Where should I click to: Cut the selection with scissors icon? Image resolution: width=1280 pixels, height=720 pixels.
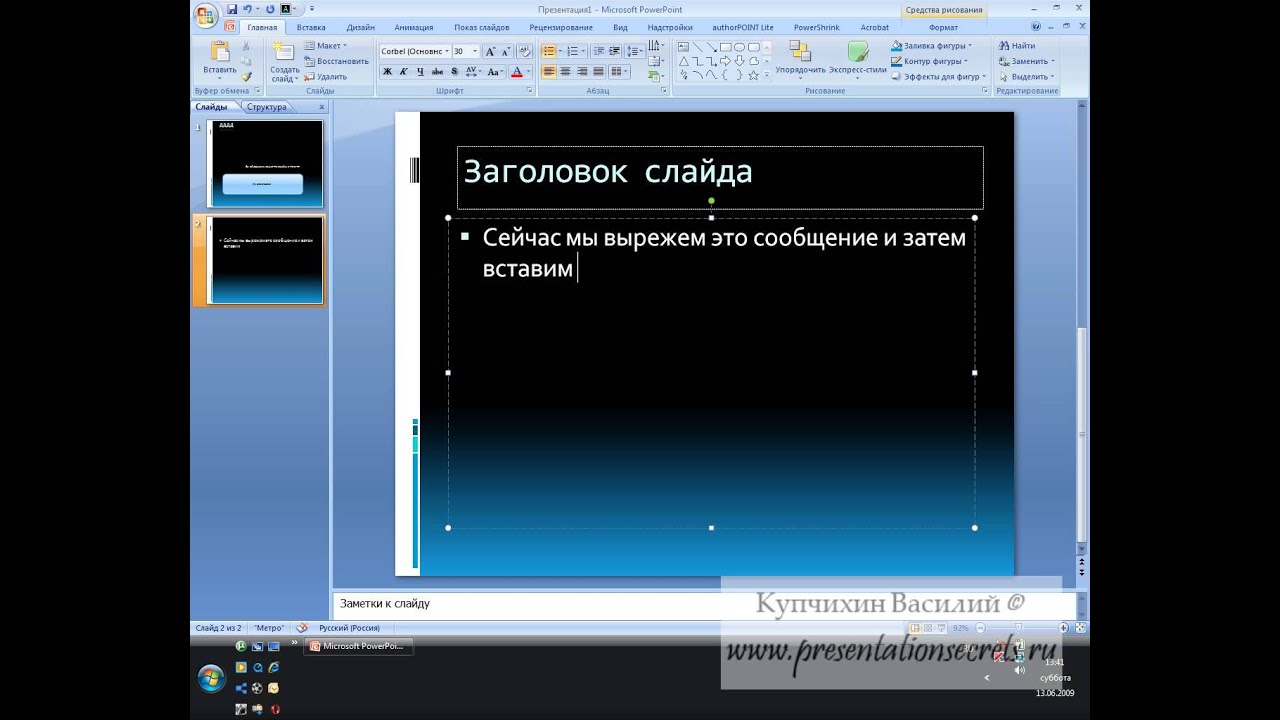[x=246, y=46]
